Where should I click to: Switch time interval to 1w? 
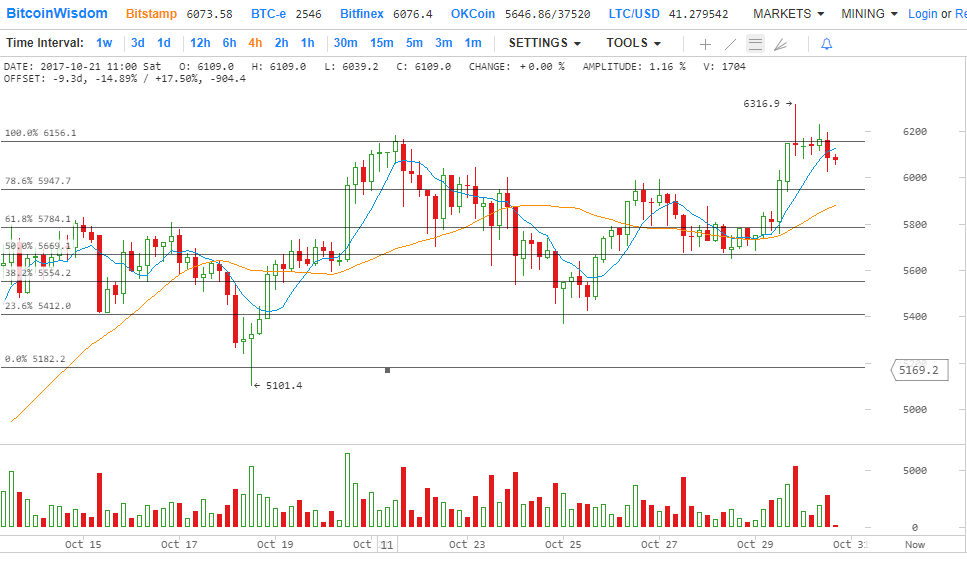click(104, 43)
